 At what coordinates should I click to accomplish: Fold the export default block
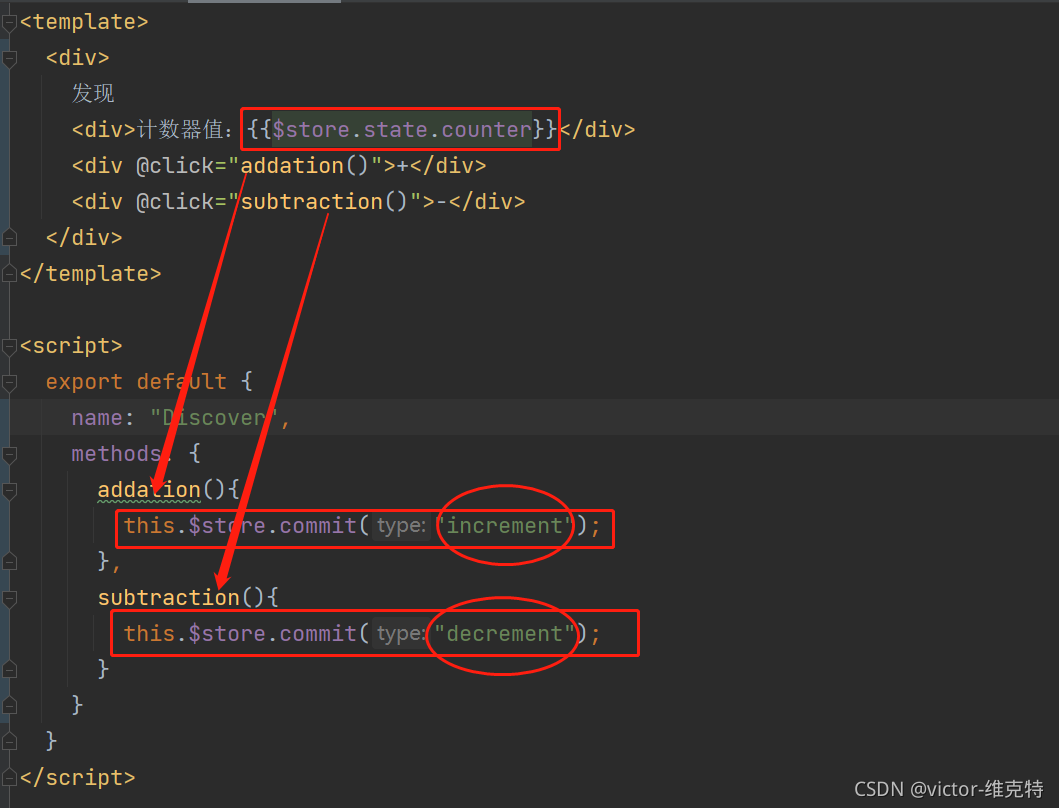coord(9,382)
